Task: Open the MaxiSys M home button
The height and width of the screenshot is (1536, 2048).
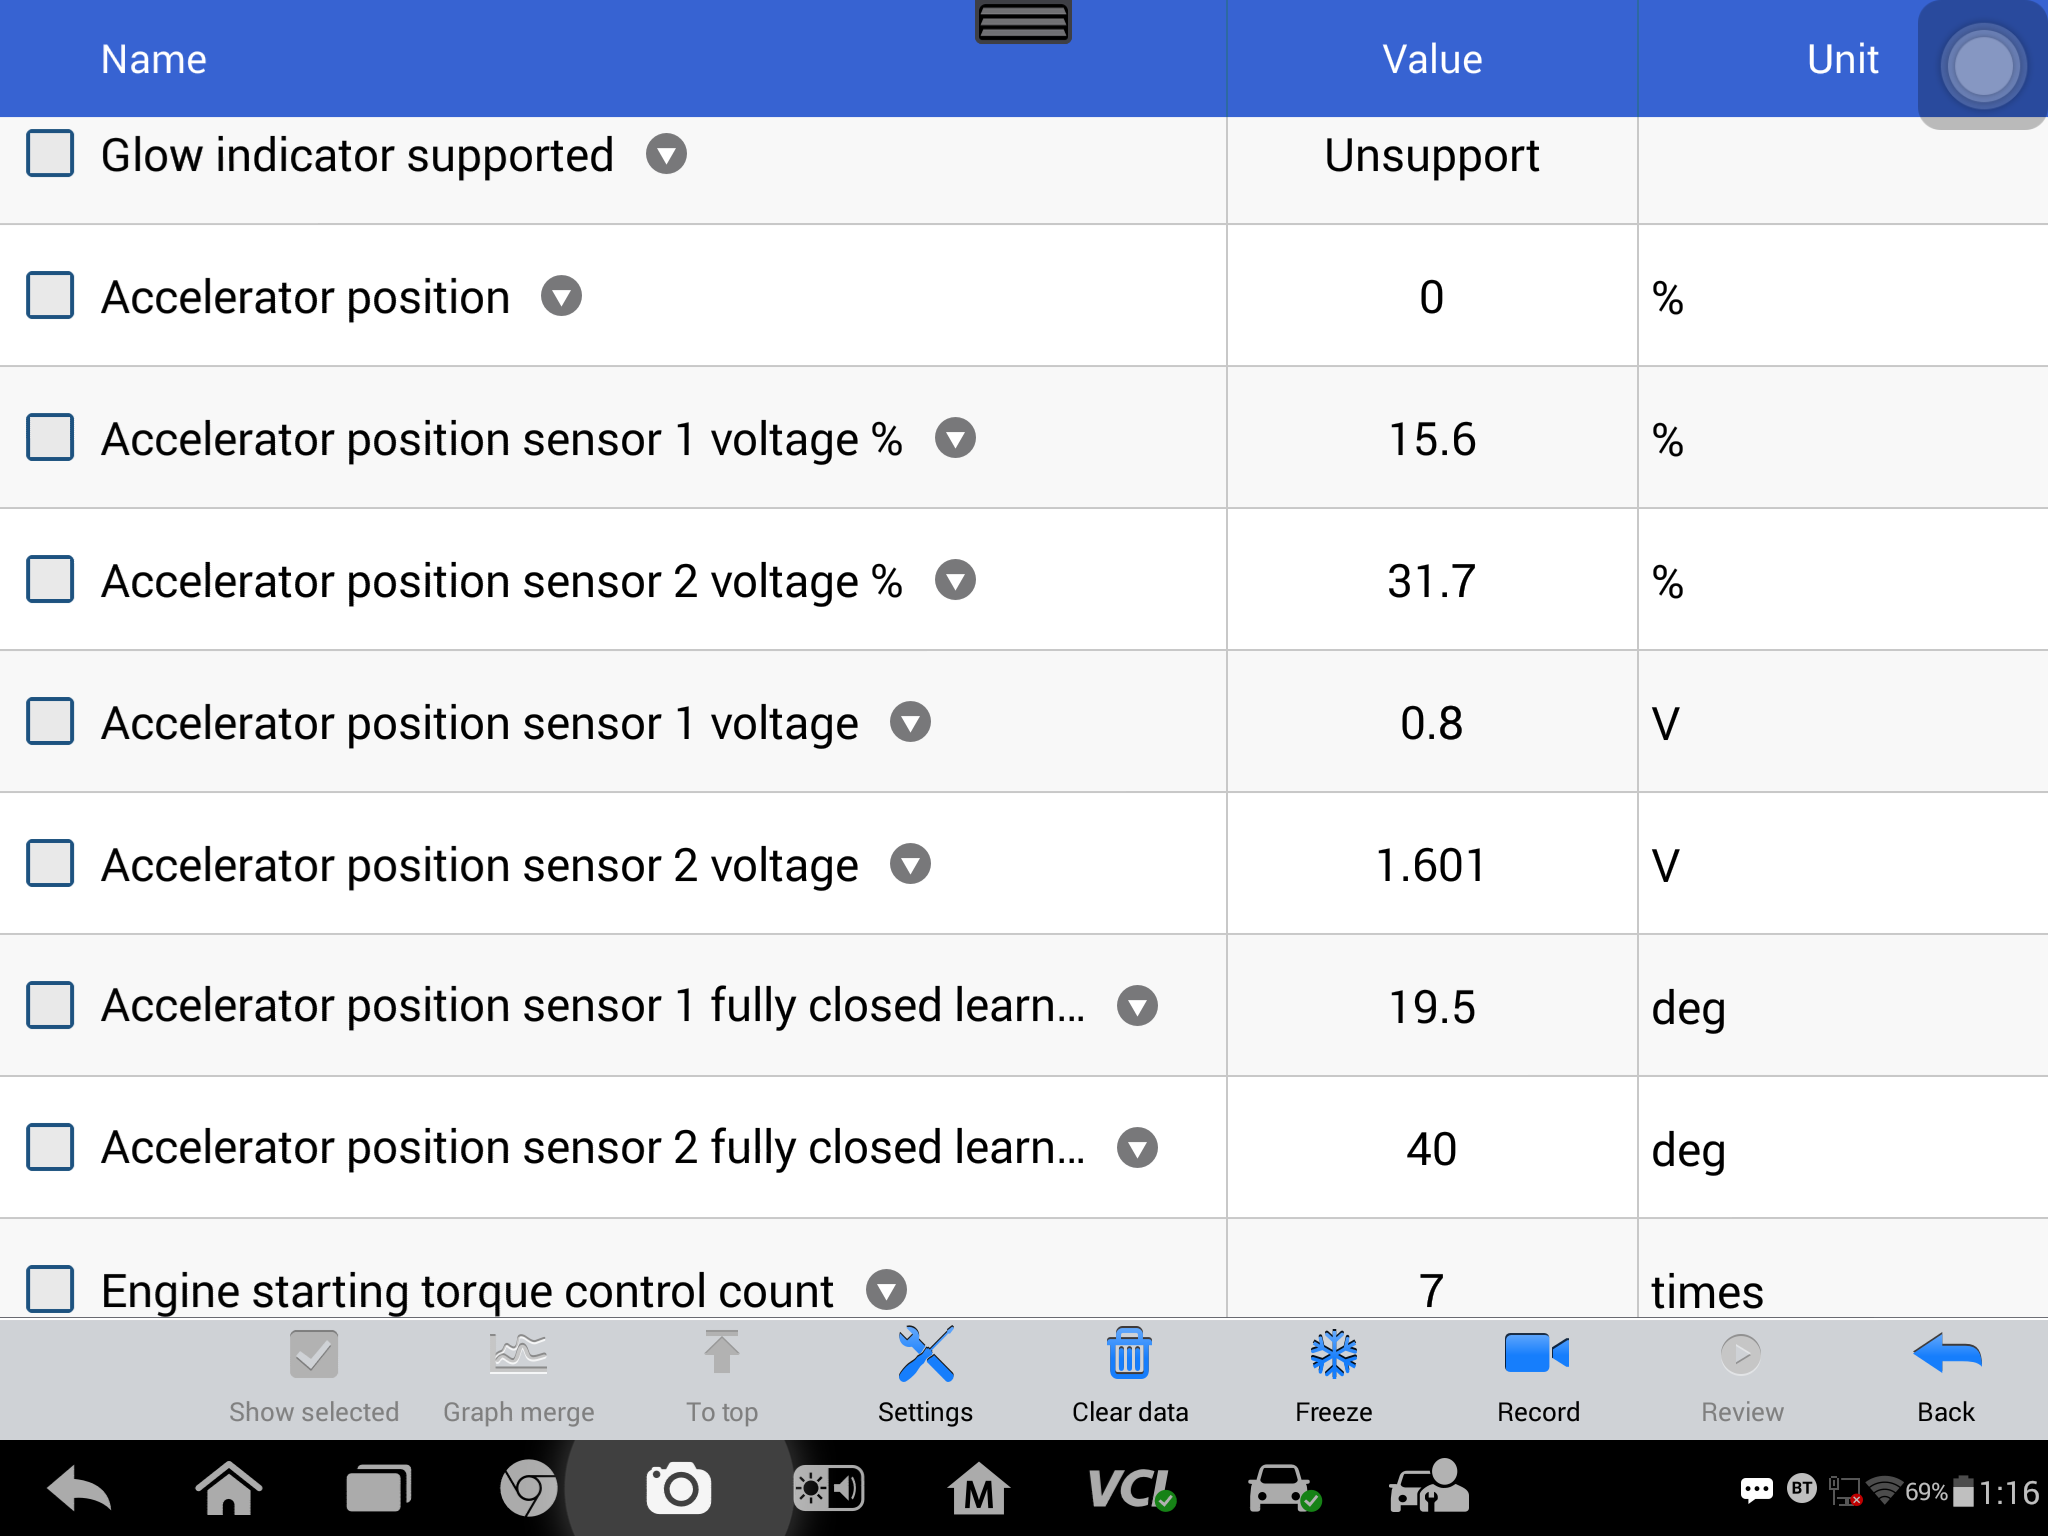Action: click(978, 1489)
